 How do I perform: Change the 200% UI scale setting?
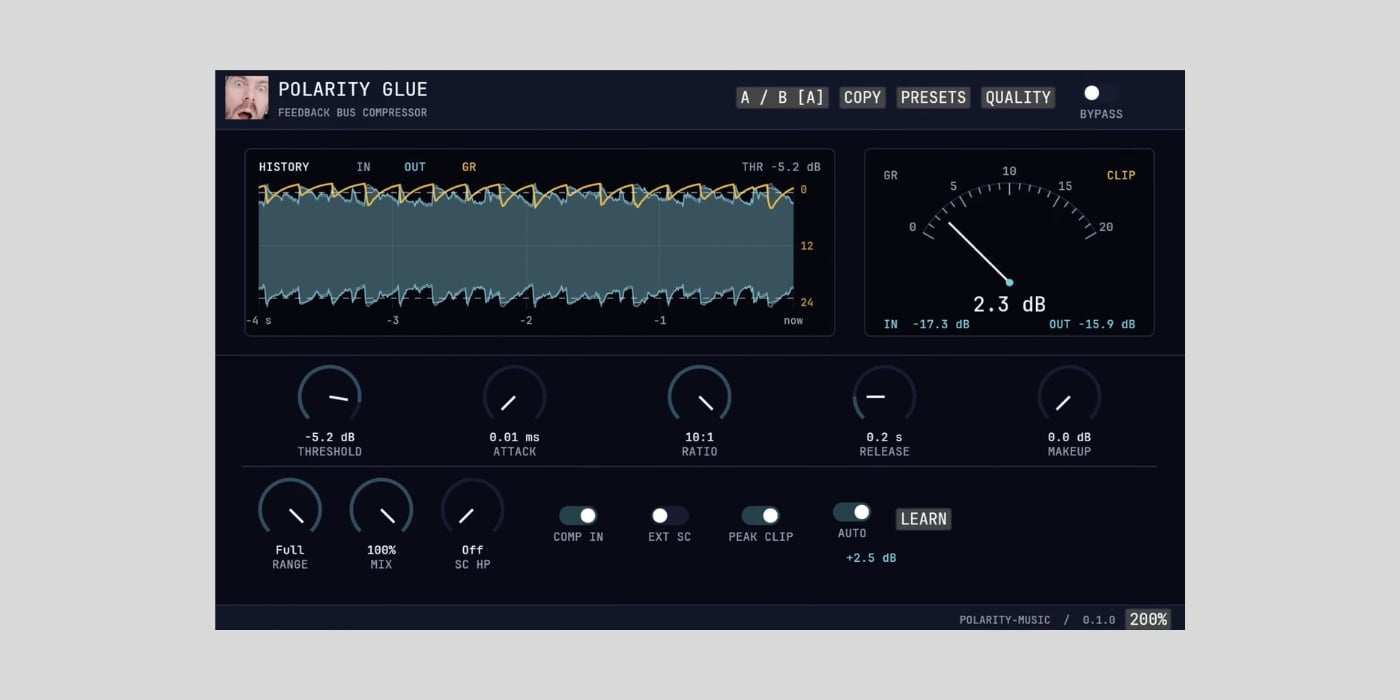coord(1148,619)
